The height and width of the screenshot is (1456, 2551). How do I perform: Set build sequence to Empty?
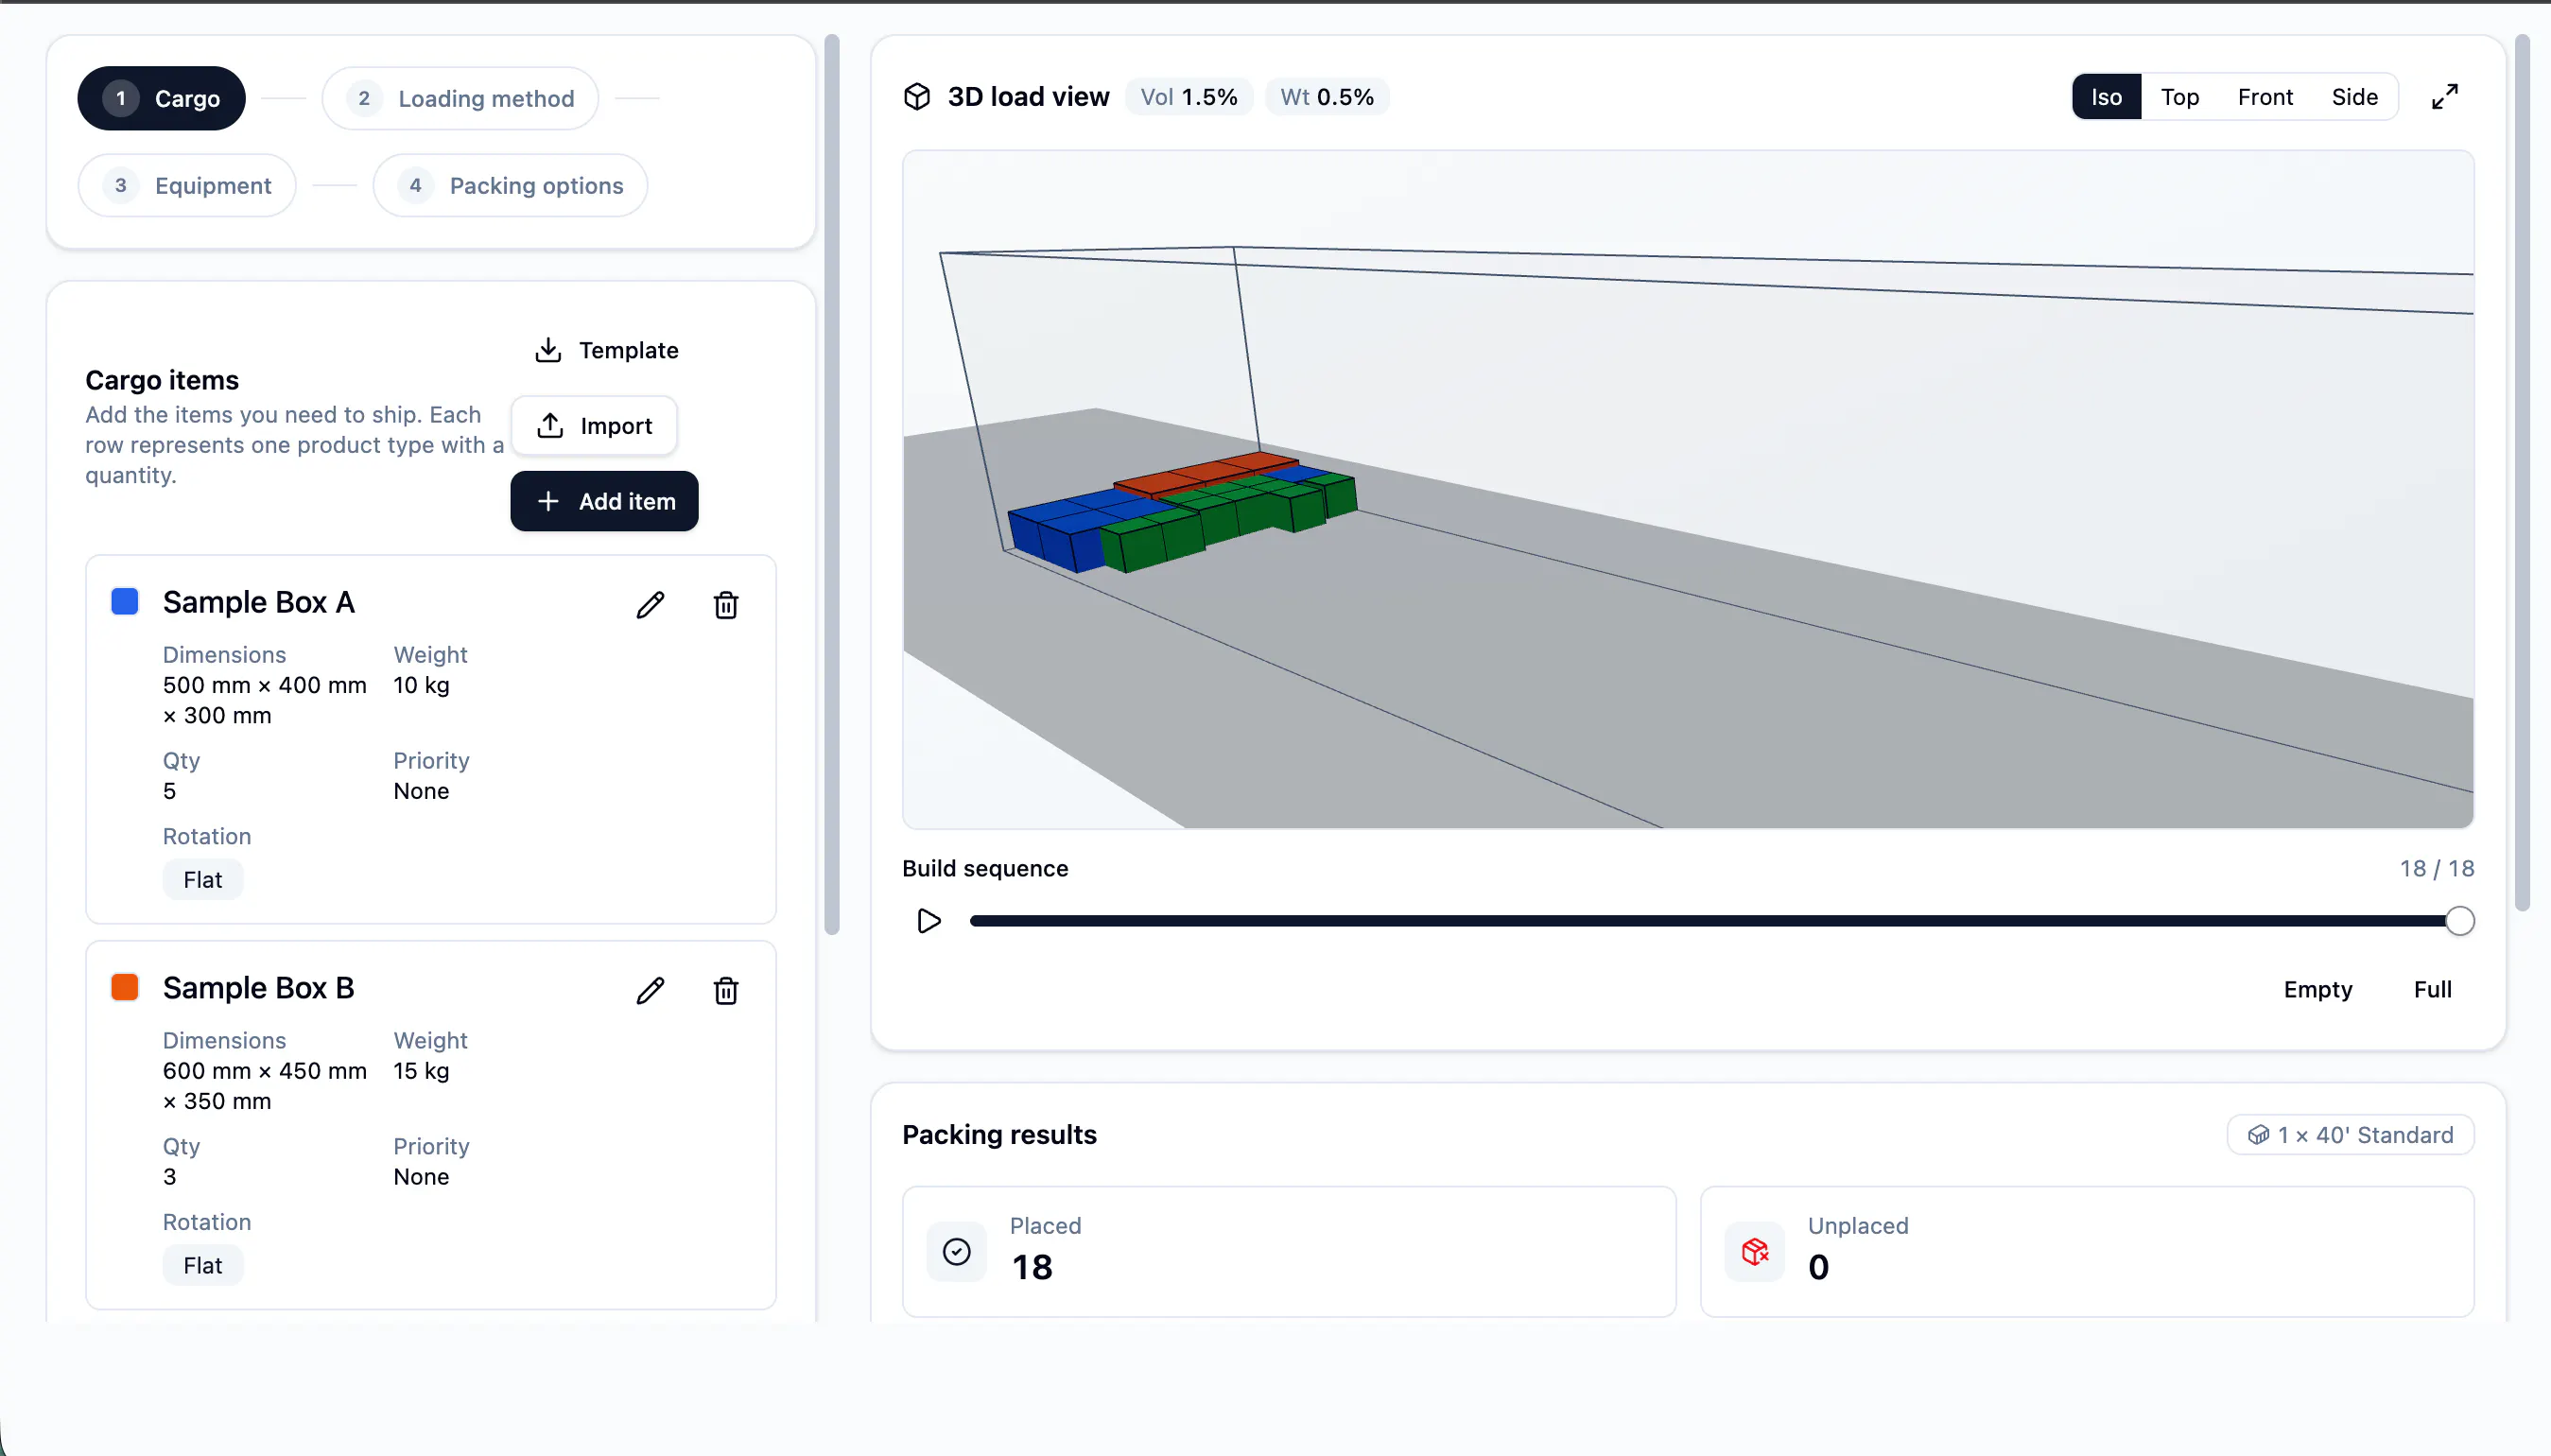[x=2317, y=989]
